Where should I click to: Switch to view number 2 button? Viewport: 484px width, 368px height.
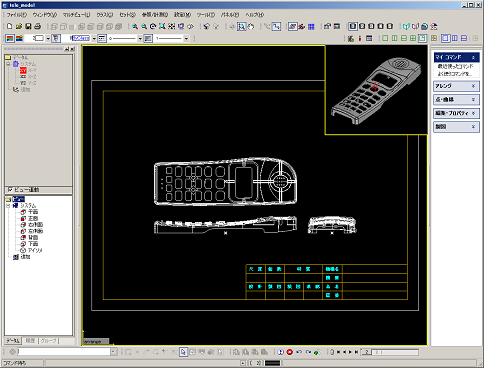pyautogui.click(x=362, y=26)
